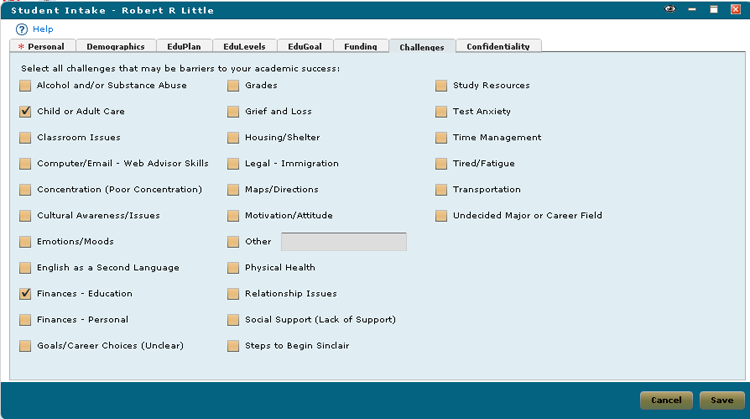Select Undecided Major or Career Field
The height and width of the screenshot is (419, 750).
click(441, 216)
